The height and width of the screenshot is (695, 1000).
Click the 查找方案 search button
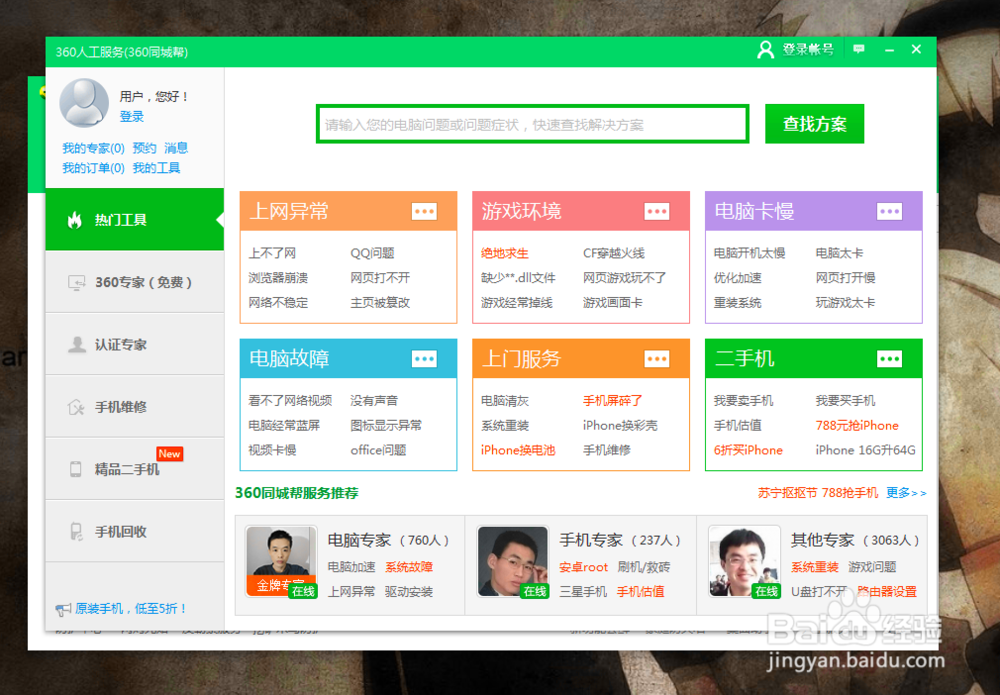point(814,123)
